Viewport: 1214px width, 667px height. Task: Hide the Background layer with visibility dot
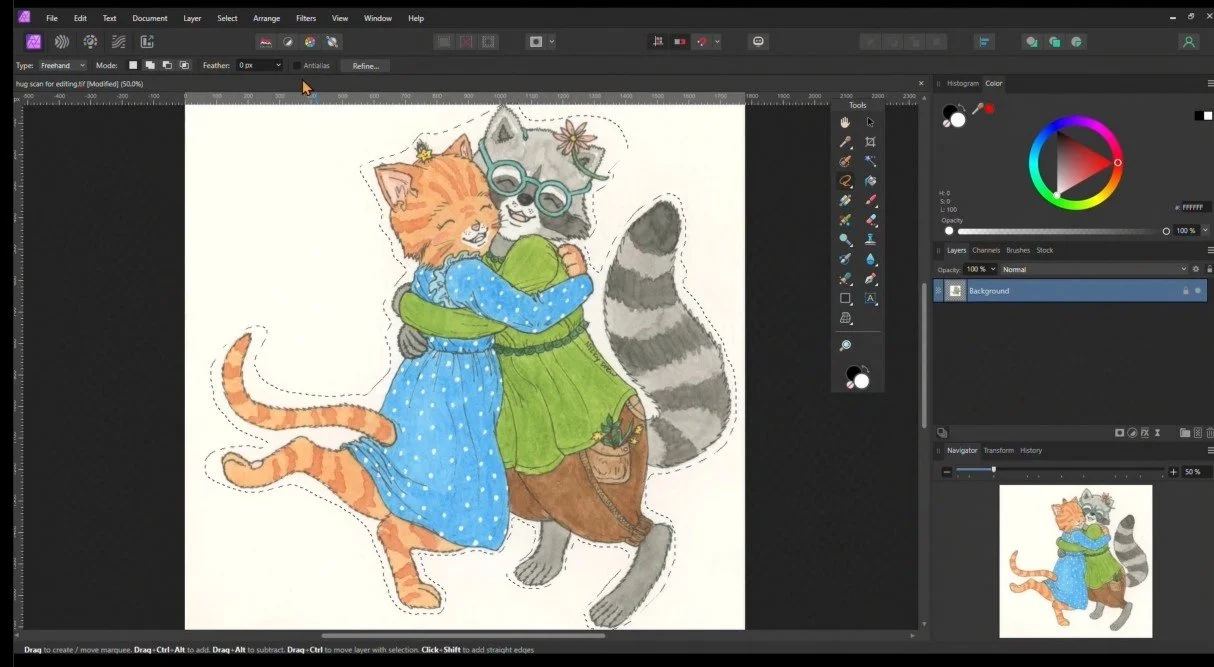pos(1198,291)
